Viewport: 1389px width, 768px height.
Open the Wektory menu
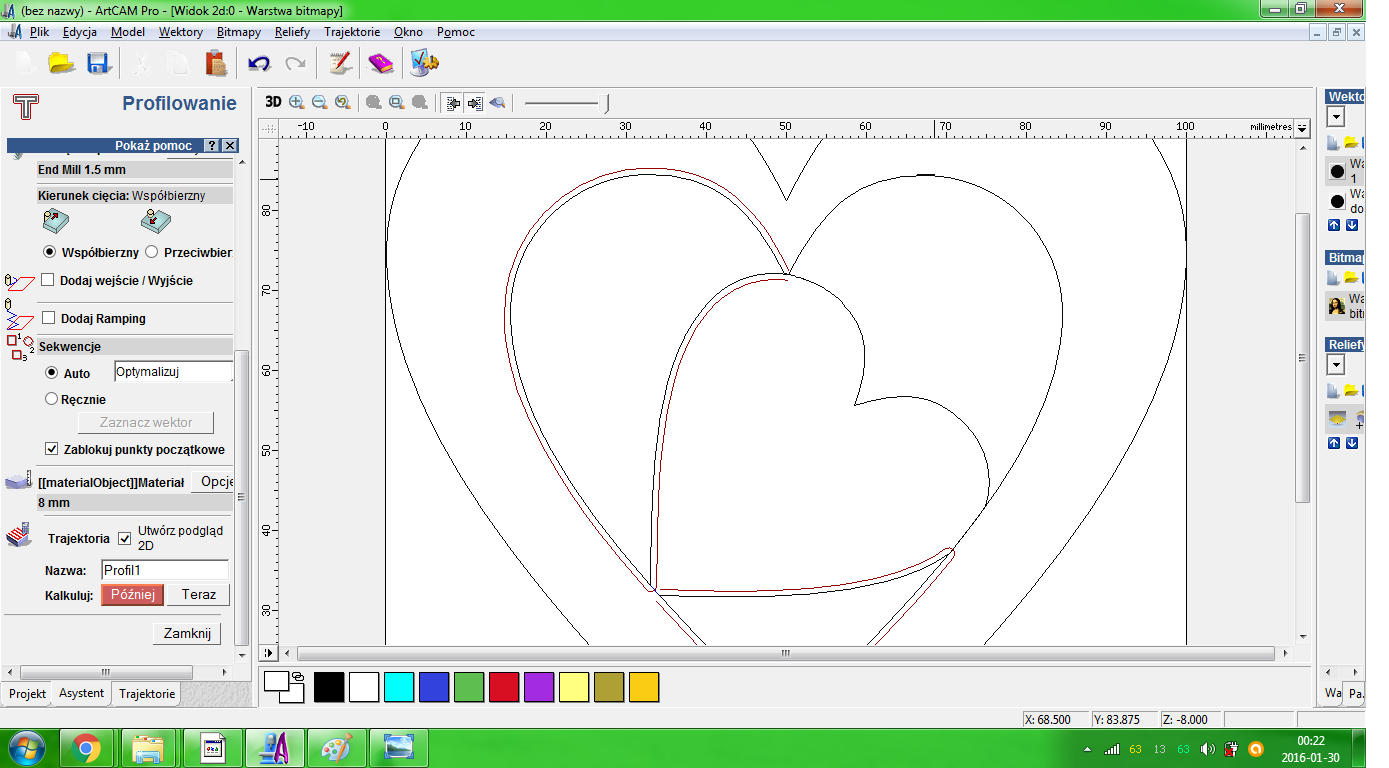[x=180, y=32]
